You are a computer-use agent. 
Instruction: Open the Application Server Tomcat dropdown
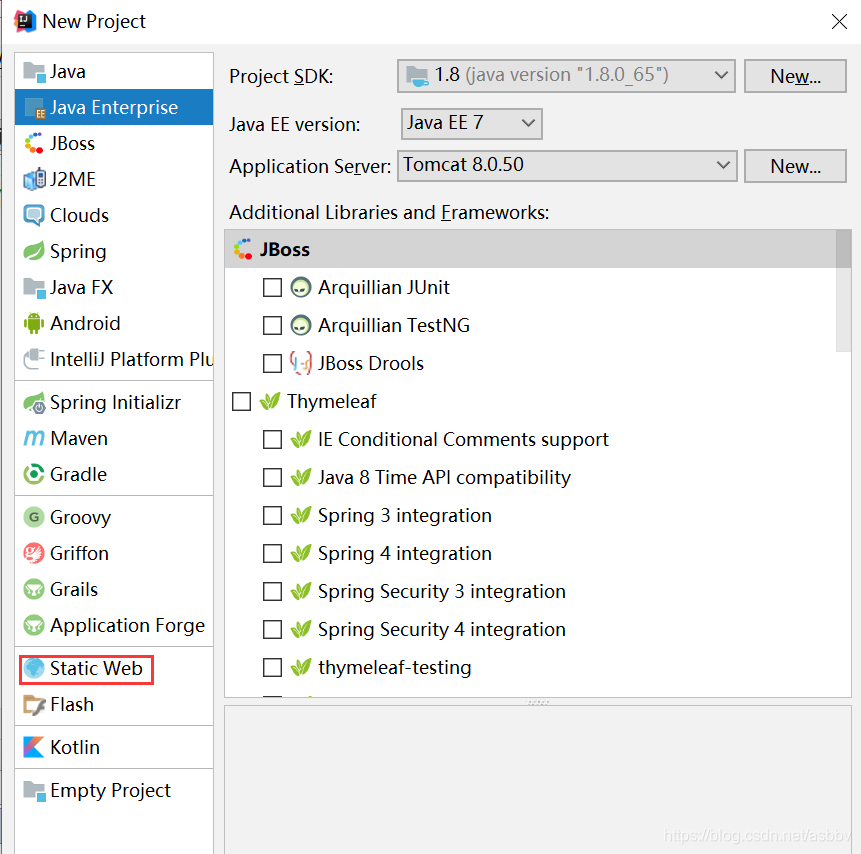(x=567, y=166)
